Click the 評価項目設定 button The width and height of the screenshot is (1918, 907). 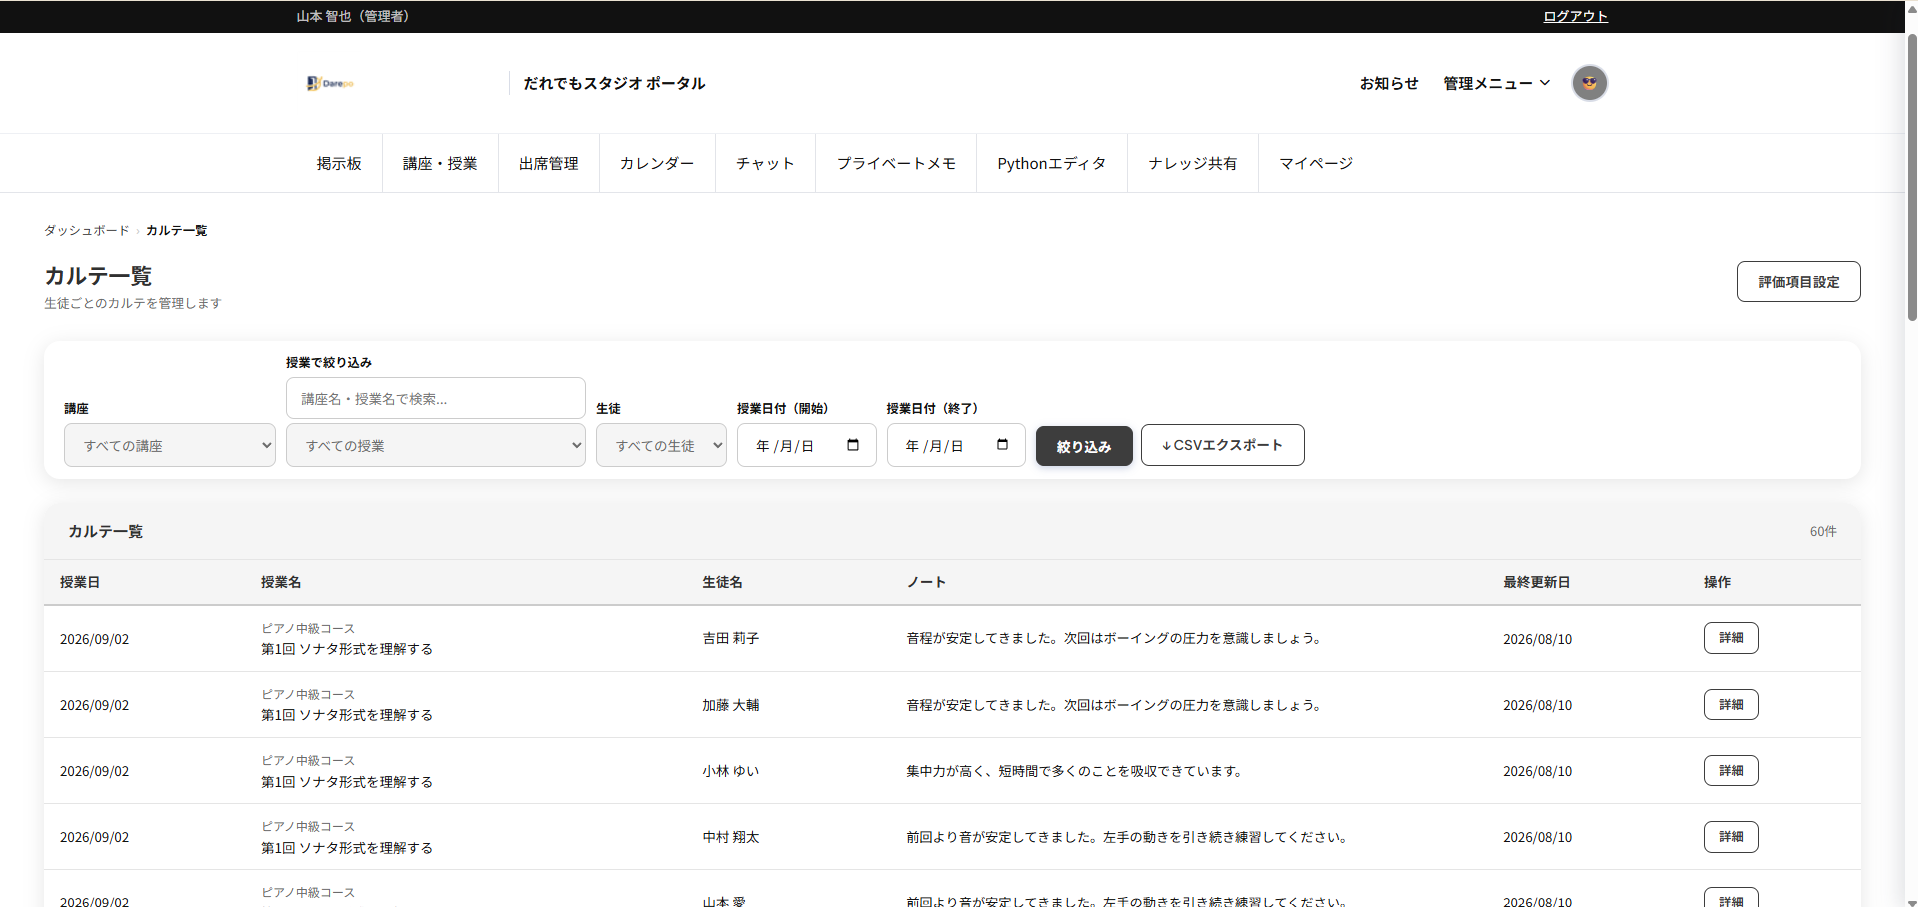(1798, 282)
